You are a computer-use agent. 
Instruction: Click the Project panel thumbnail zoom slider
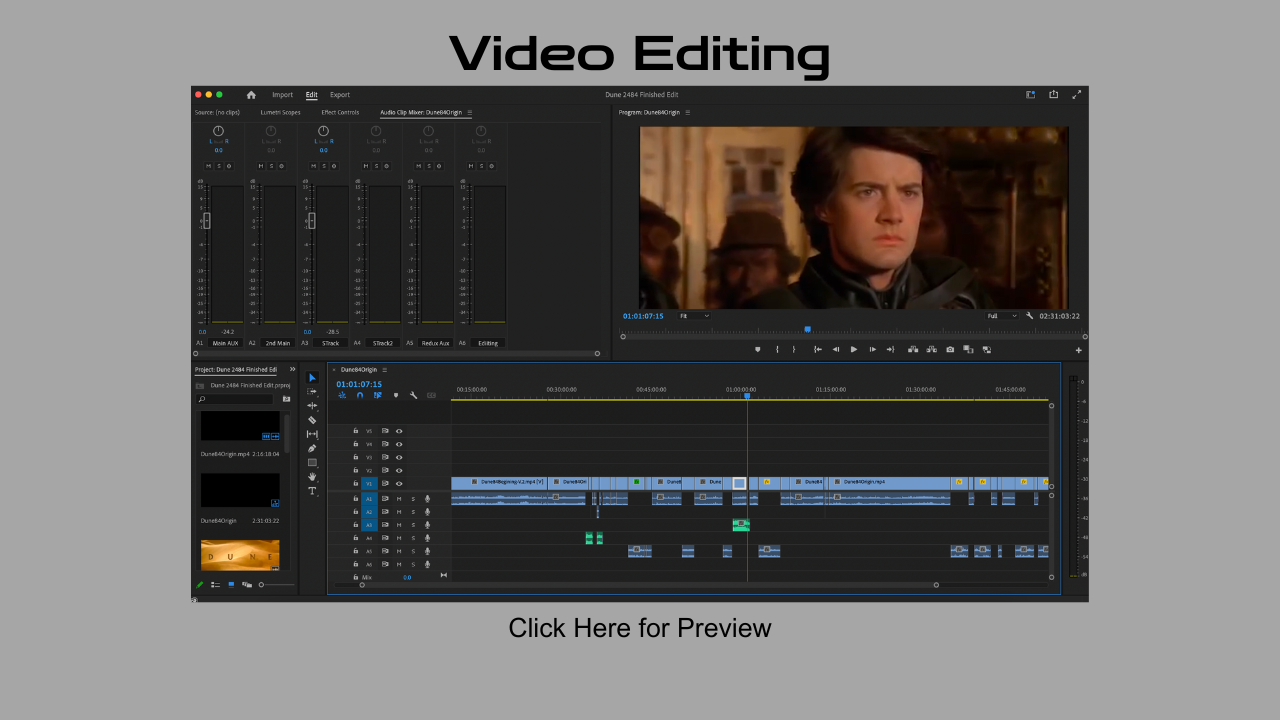[277, 584]
